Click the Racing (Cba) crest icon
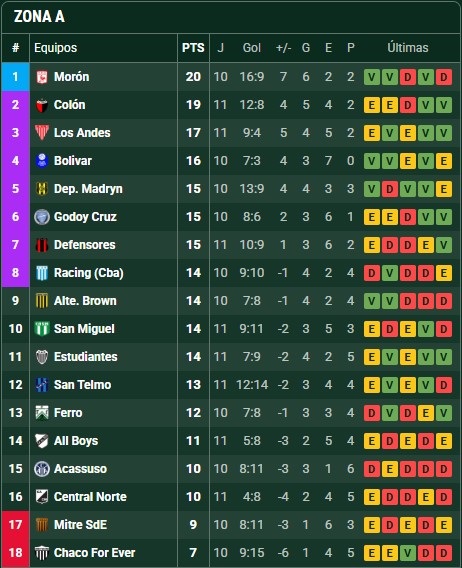Viewport: 462px width, 568px height. click(42, 273)
